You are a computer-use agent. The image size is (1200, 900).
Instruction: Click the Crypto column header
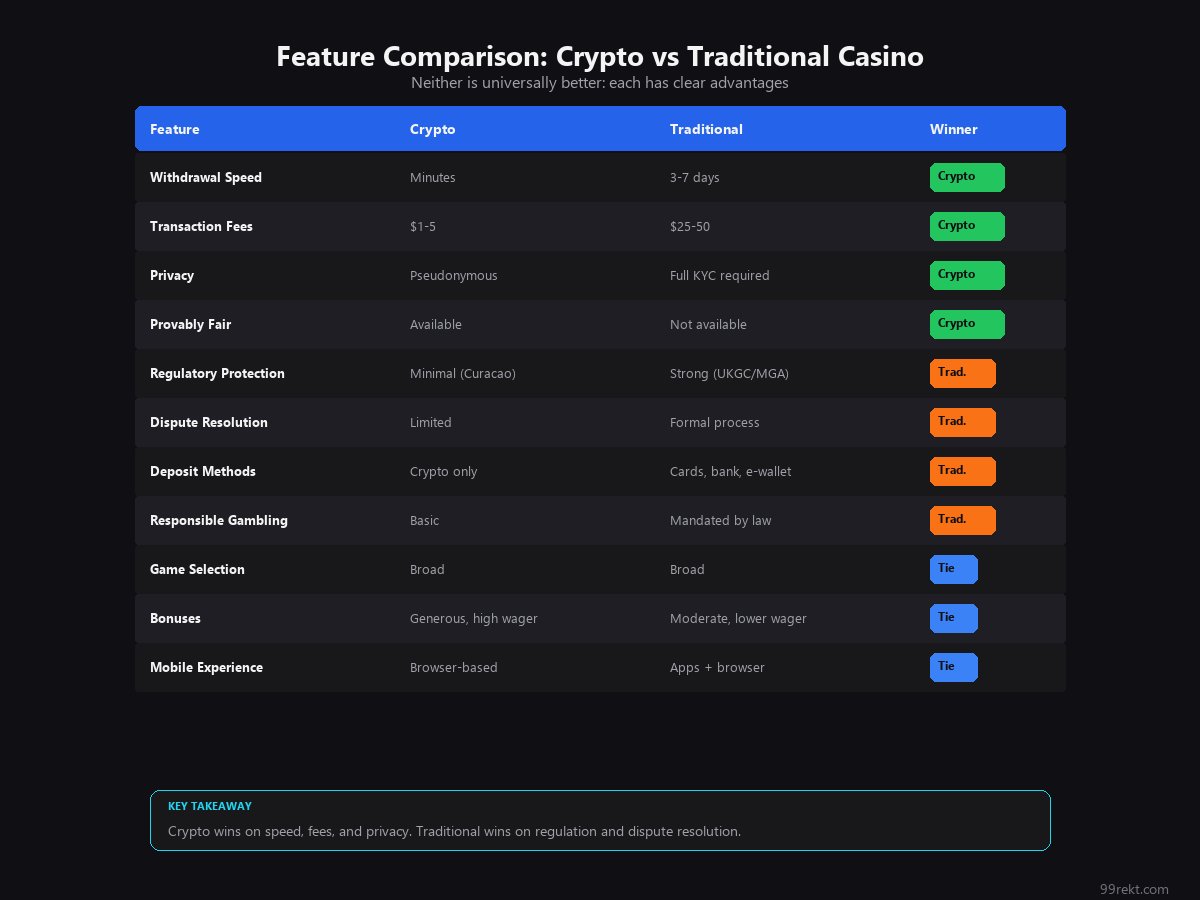[432, 129]
